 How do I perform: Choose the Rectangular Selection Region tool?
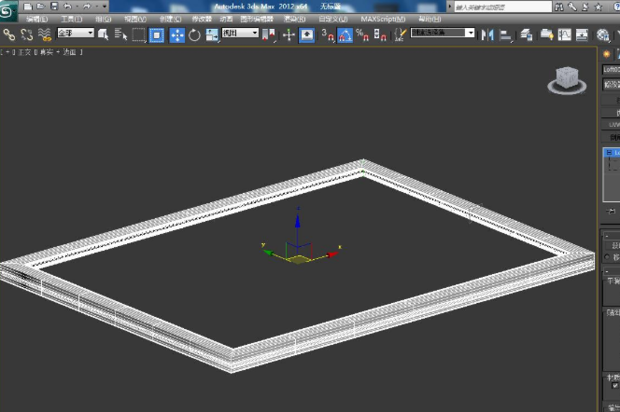(138, 35)
